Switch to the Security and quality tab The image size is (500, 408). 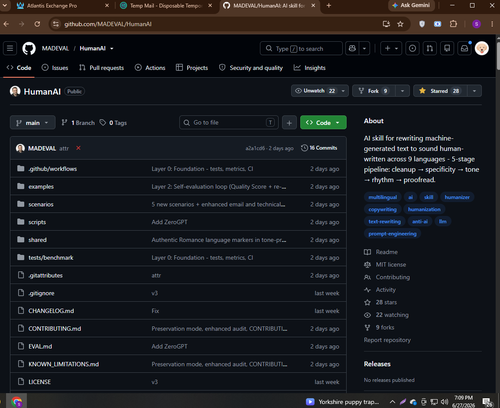(x=251, y=68)
